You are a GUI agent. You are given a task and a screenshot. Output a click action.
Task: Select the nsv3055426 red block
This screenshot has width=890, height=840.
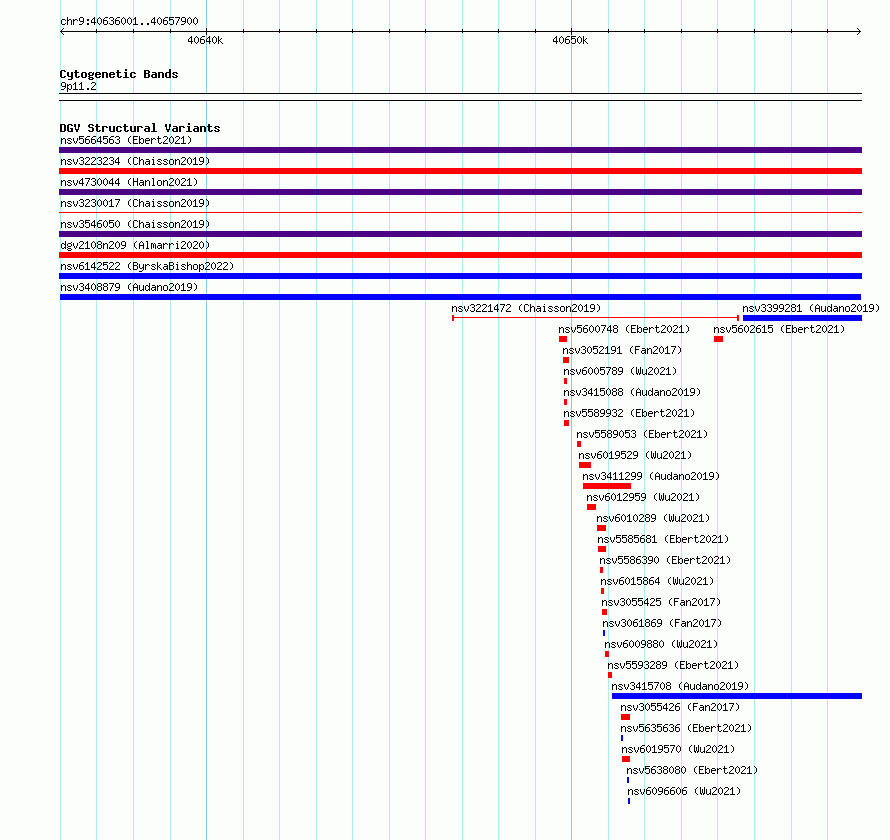click(x=625, y=717)
